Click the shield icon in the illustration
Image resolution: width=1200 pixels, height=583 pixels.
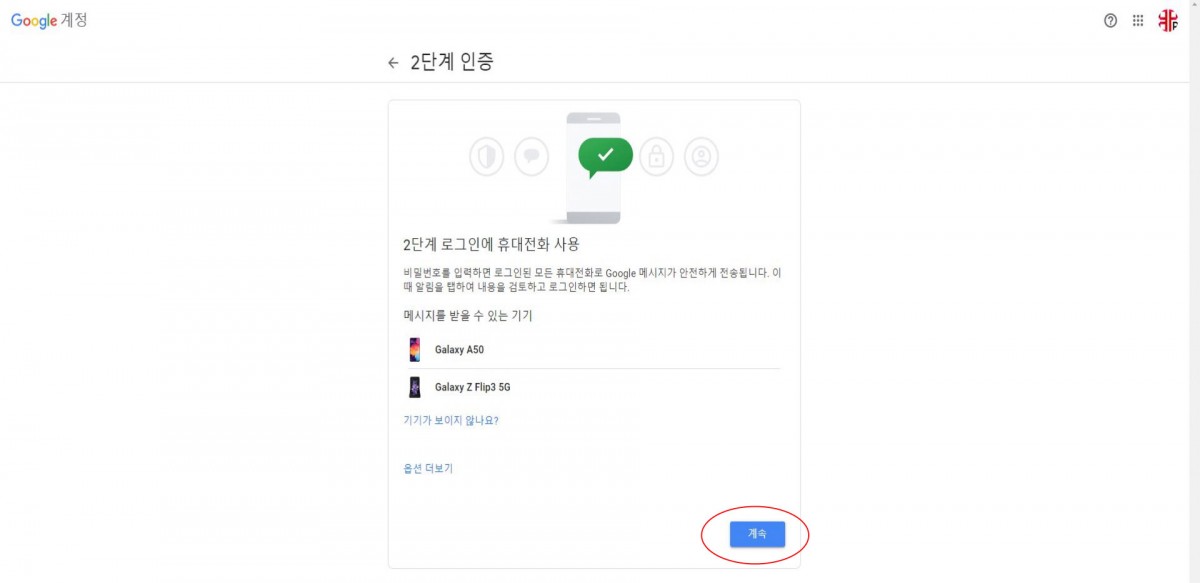click(x=487, y=156)
